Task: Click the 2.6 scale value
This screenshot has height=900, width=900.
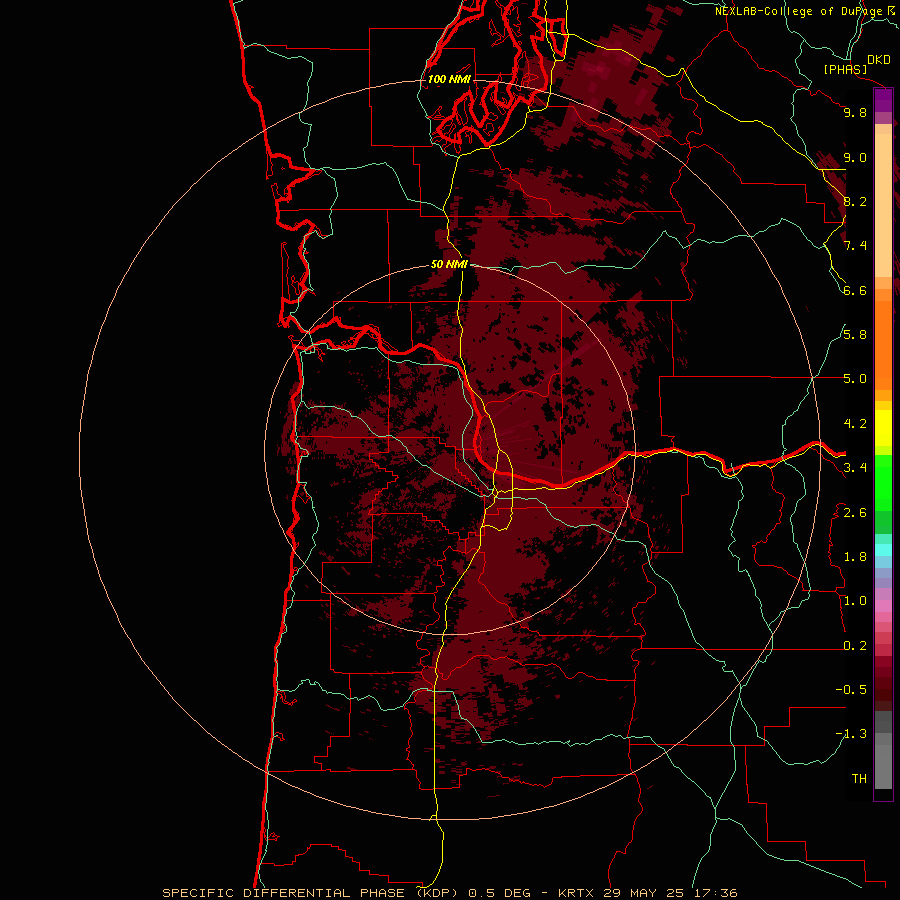Action: coord(855,513)
